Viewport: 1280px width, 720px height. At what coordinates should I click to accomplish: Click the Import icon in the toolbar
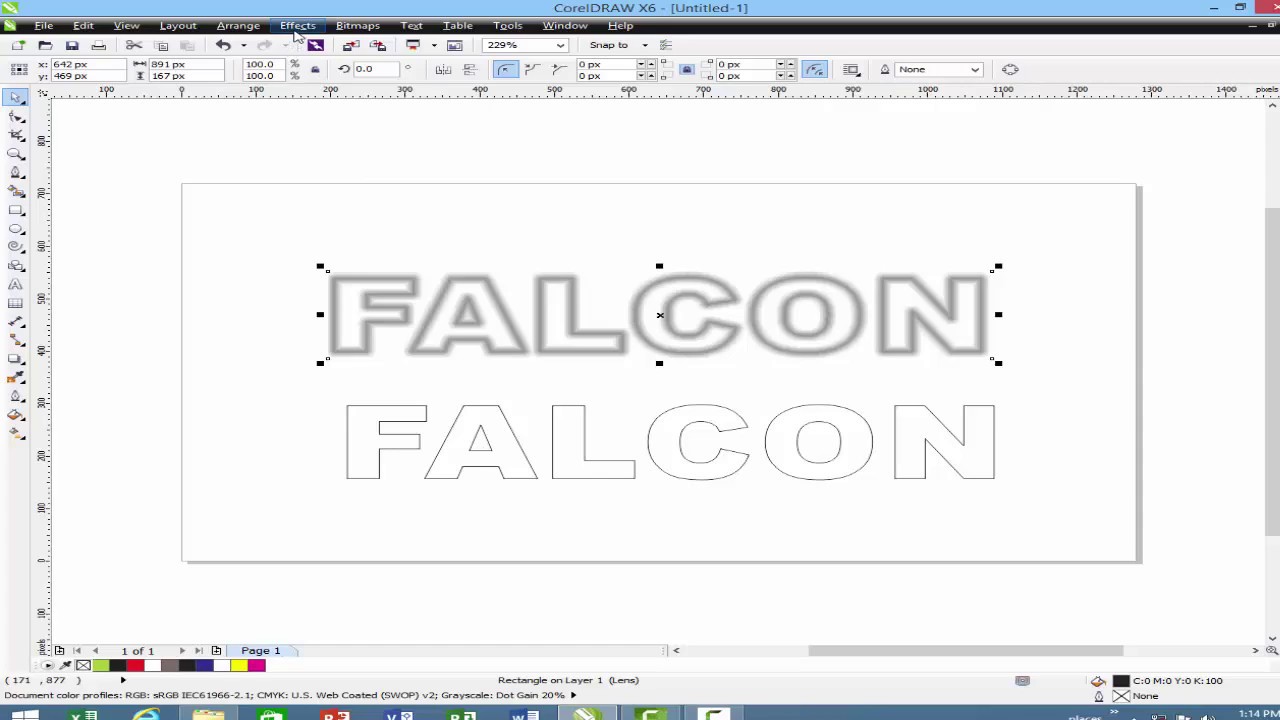pos(350,45)
